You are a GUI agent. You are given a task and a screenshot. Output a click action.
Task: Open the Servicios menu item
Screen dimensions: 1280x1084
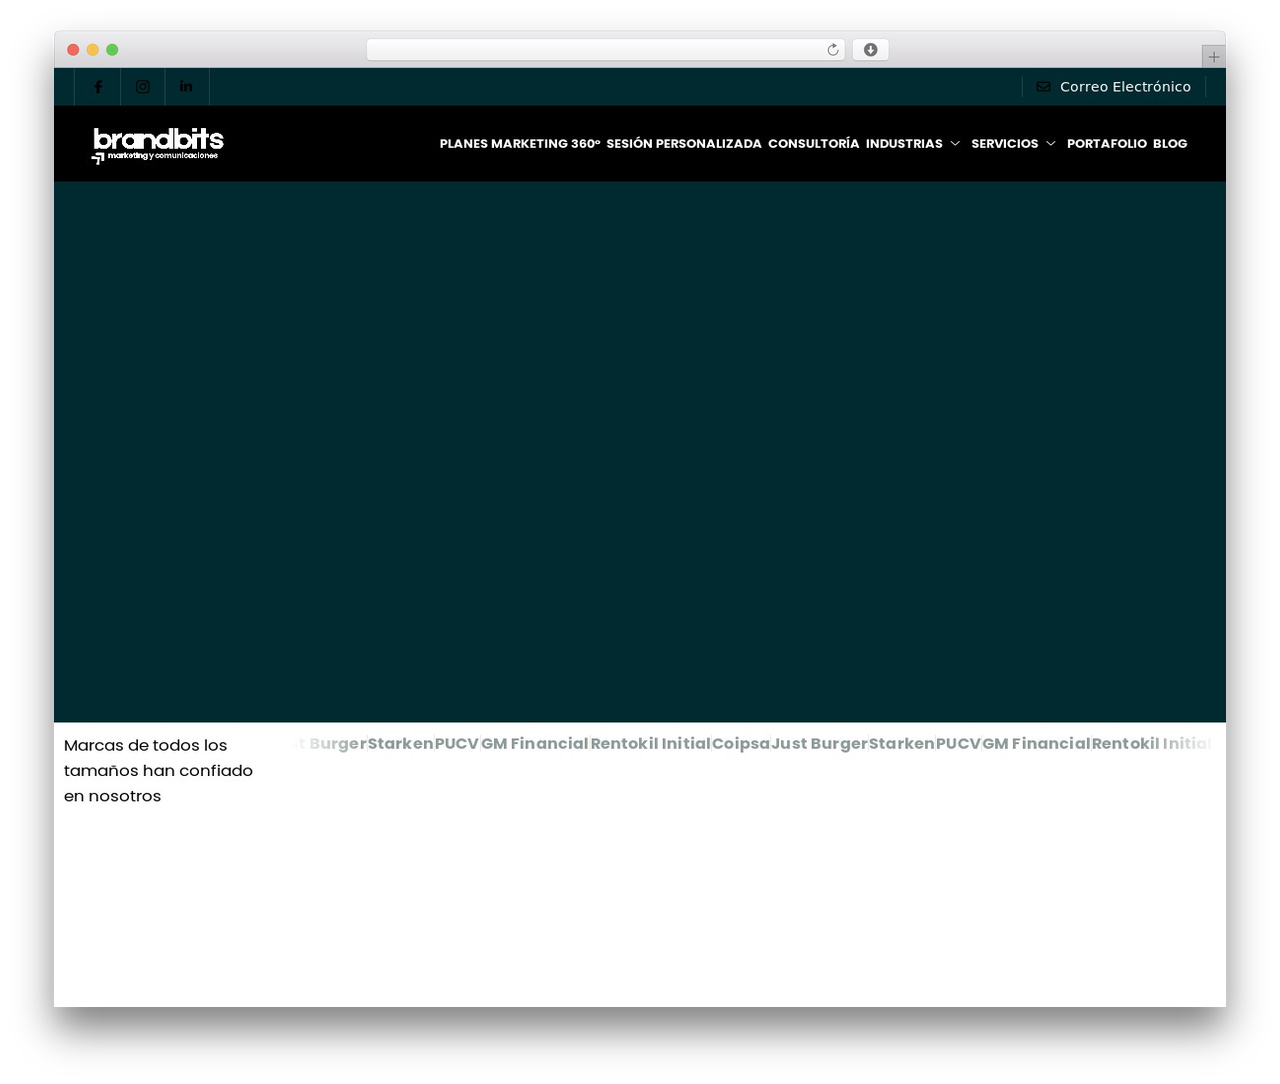point(1005,144)
